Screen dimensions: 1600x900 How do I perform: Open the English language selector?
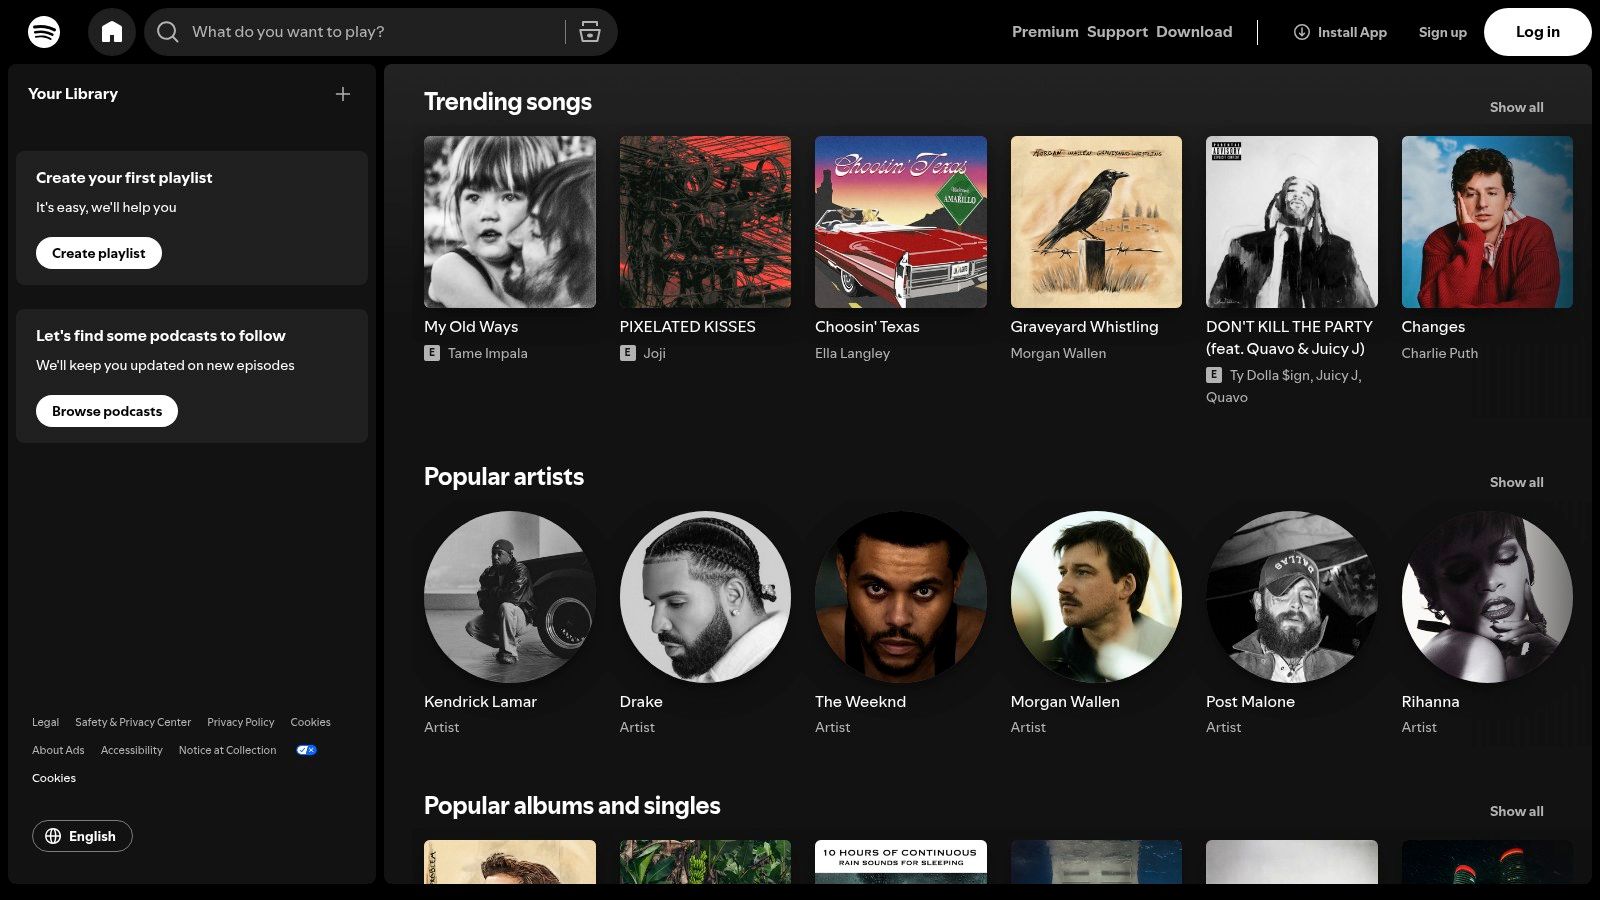point(83,836)
